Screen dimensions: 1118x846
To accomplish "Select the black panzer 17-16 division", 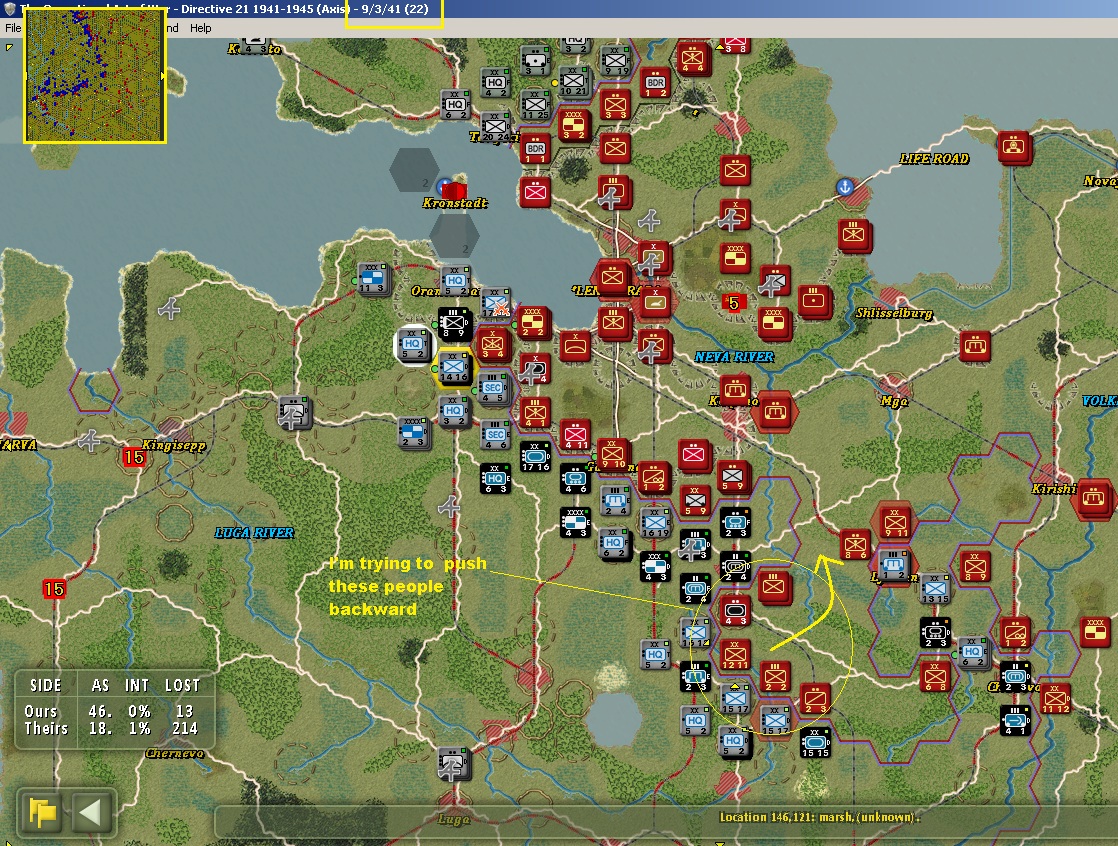I will (x=535, y=457).
